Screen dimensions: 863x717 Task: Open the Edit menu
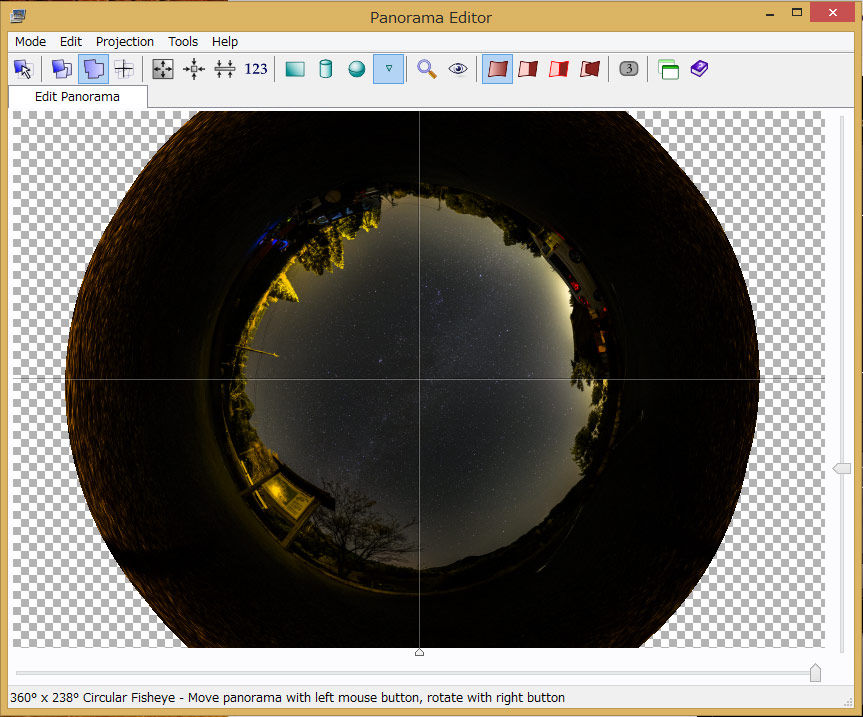pos(70,42)
